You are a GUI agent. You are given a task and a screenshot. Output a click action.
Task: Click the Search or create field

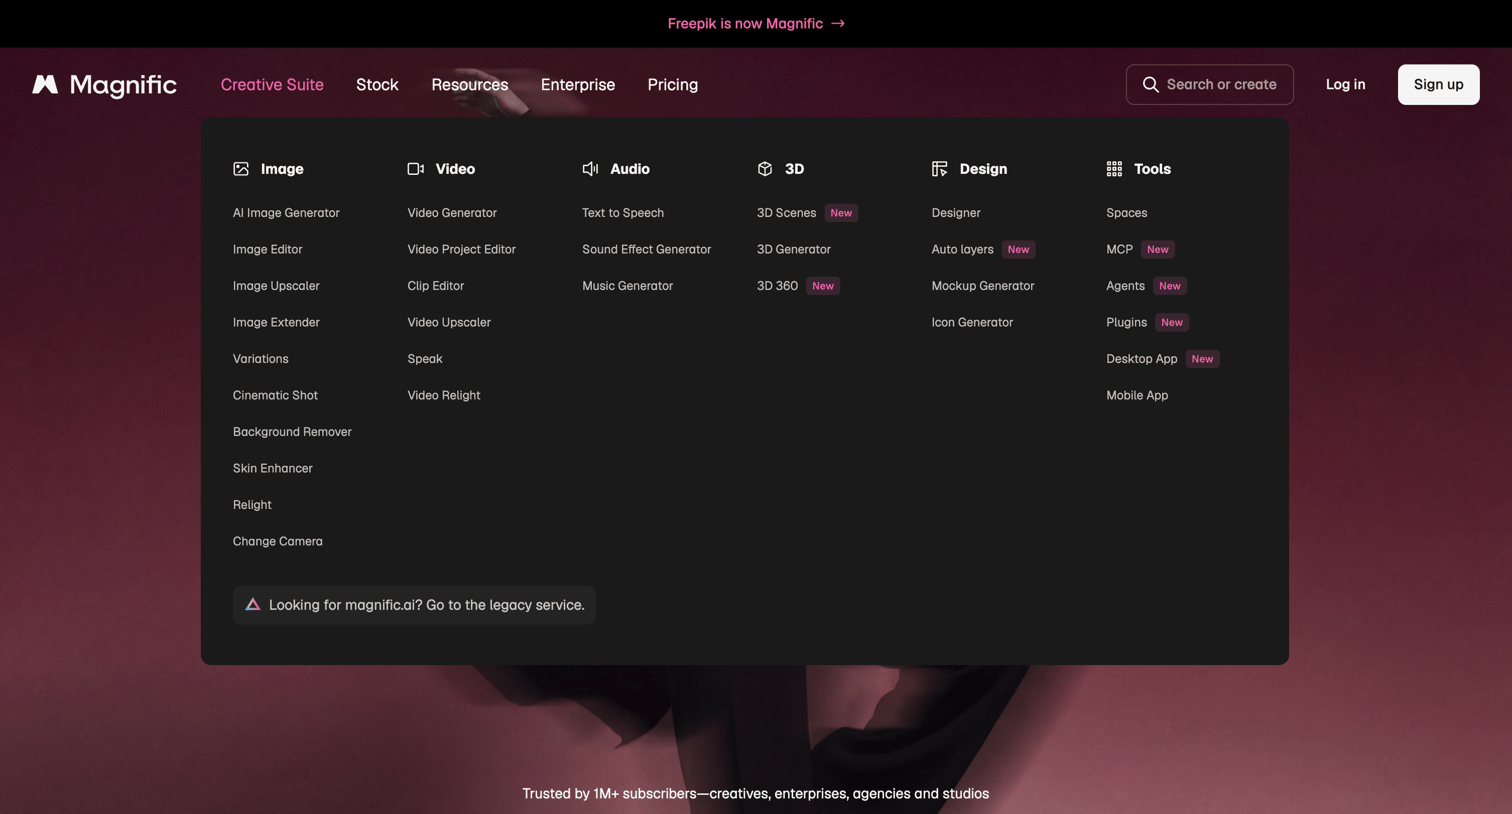coord(1210,85)
